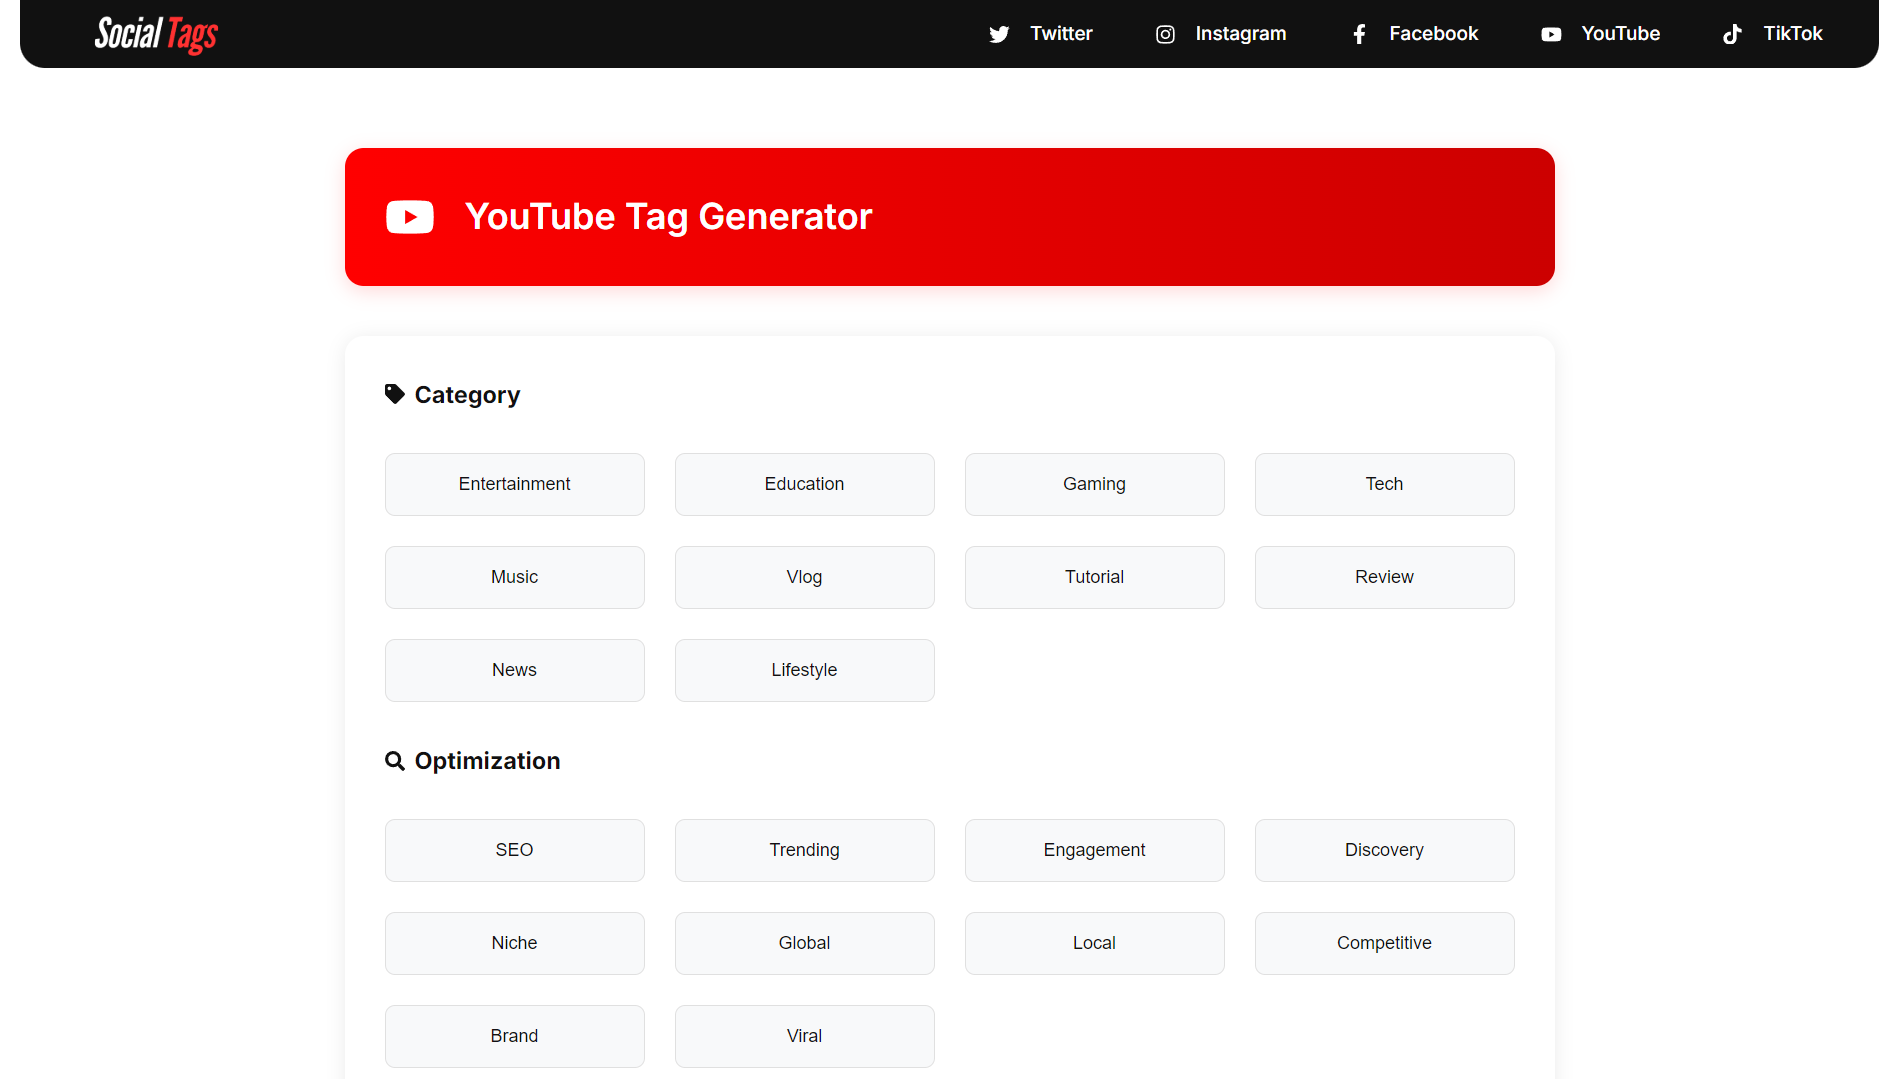Click the Twitter bird icon
The image size is (1893, 1079).
point(999,34)
